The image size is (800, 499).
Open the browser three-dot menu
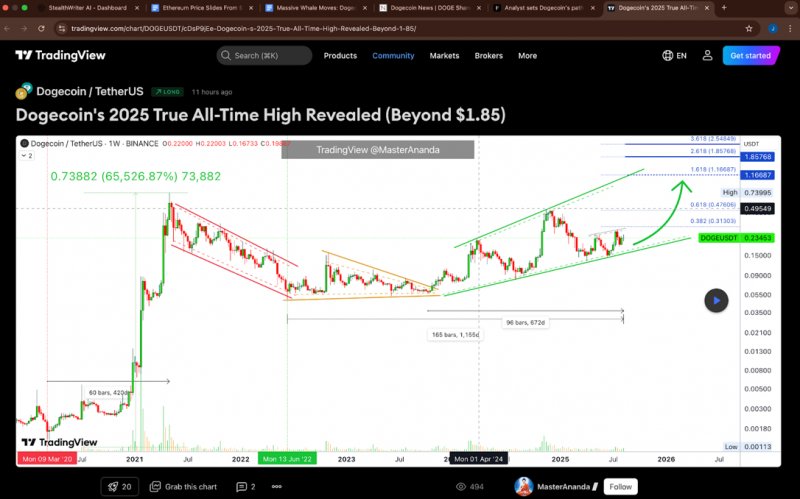point(791,29)
